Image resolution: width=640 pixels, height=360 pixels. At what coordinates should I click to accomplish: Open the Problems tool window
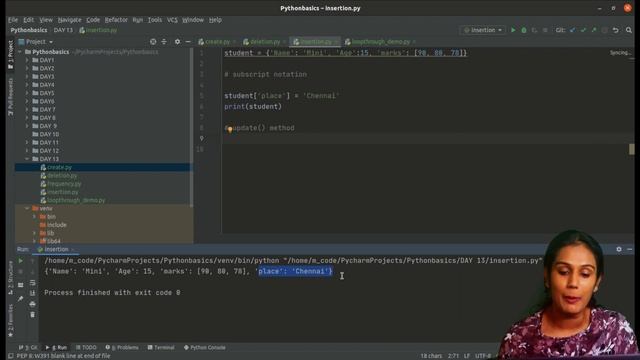[x=122, y=347]
